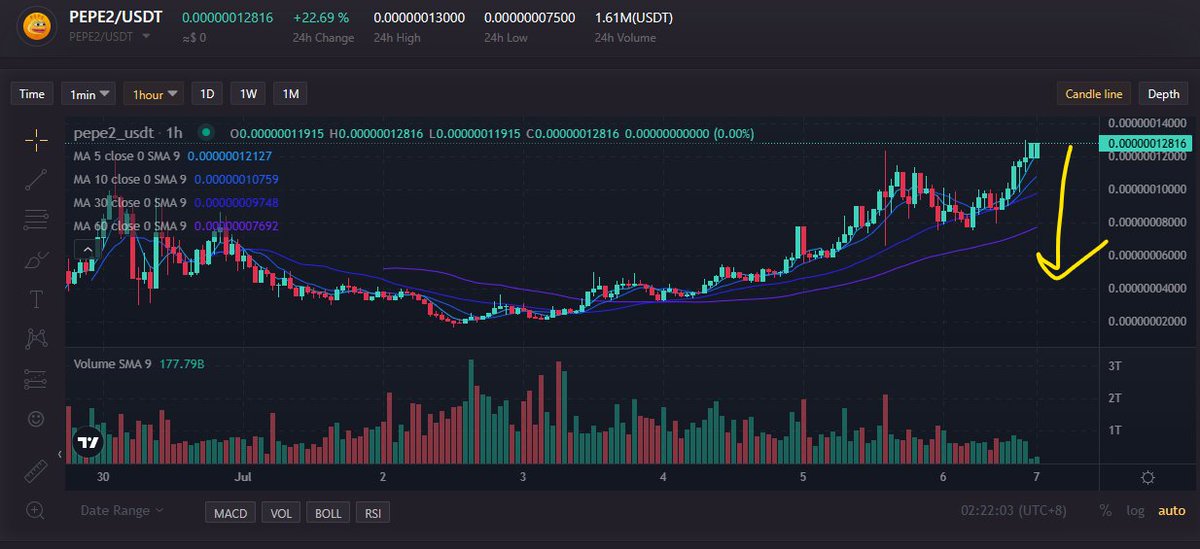Collapse the indicator legend list
1200x549 pixels.
[88, 248]
